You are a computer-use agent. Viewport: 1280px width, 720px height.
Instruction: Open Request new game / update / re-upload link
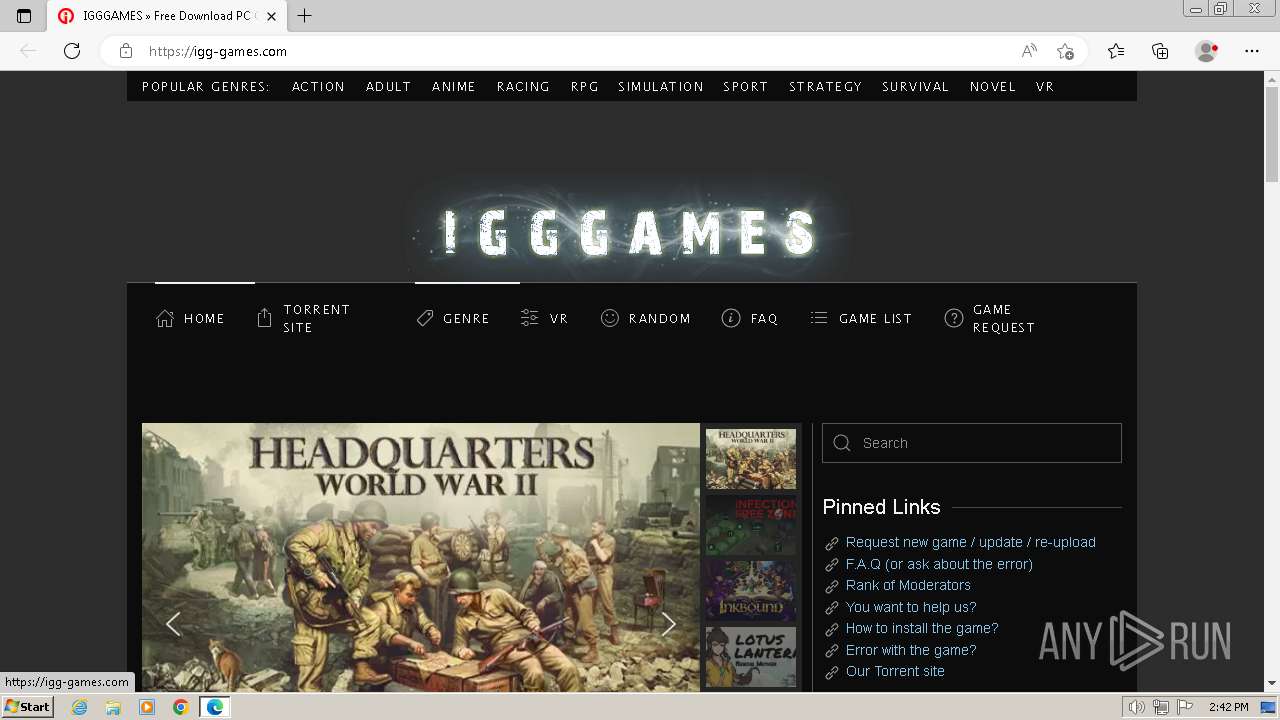(970, 542)
